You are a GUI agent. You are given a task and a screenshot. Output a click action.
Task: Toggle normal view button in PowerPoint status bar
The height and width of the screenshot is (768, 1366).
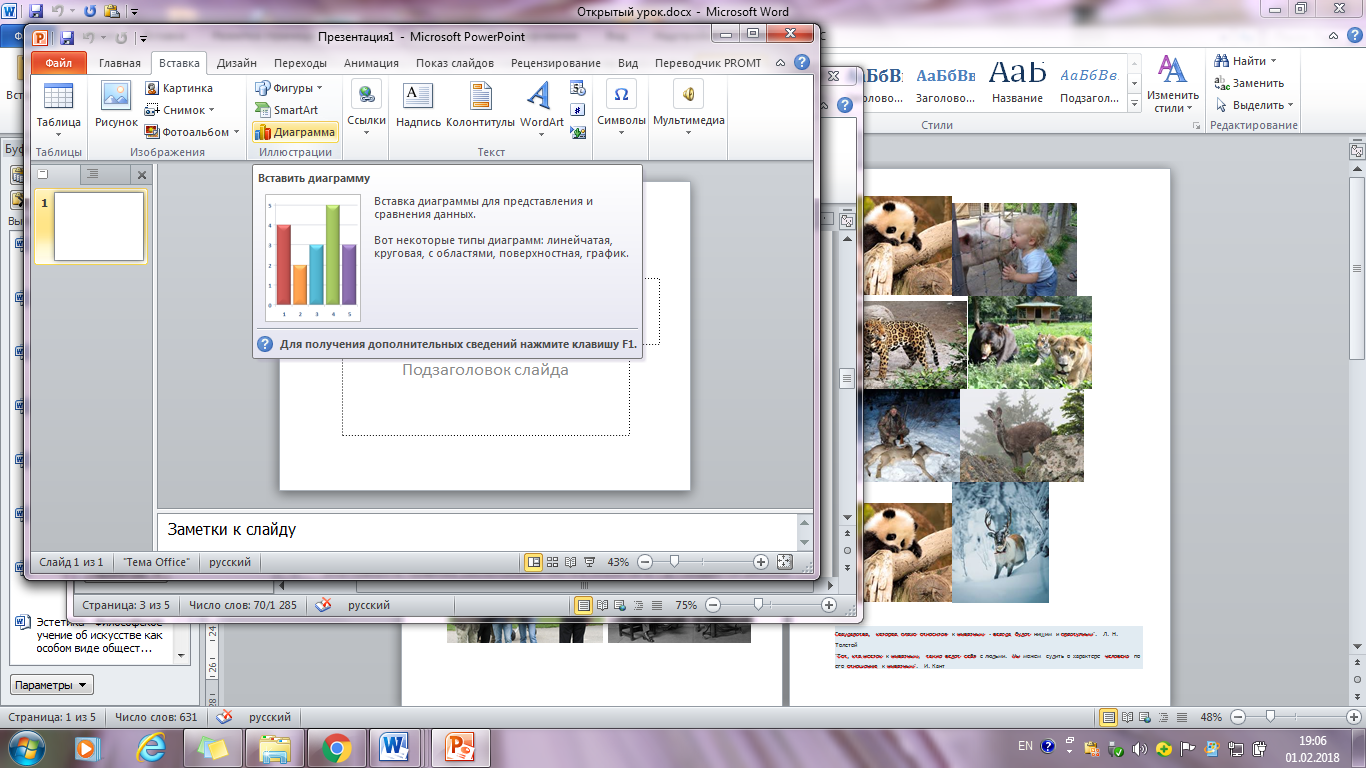(534, 562)
